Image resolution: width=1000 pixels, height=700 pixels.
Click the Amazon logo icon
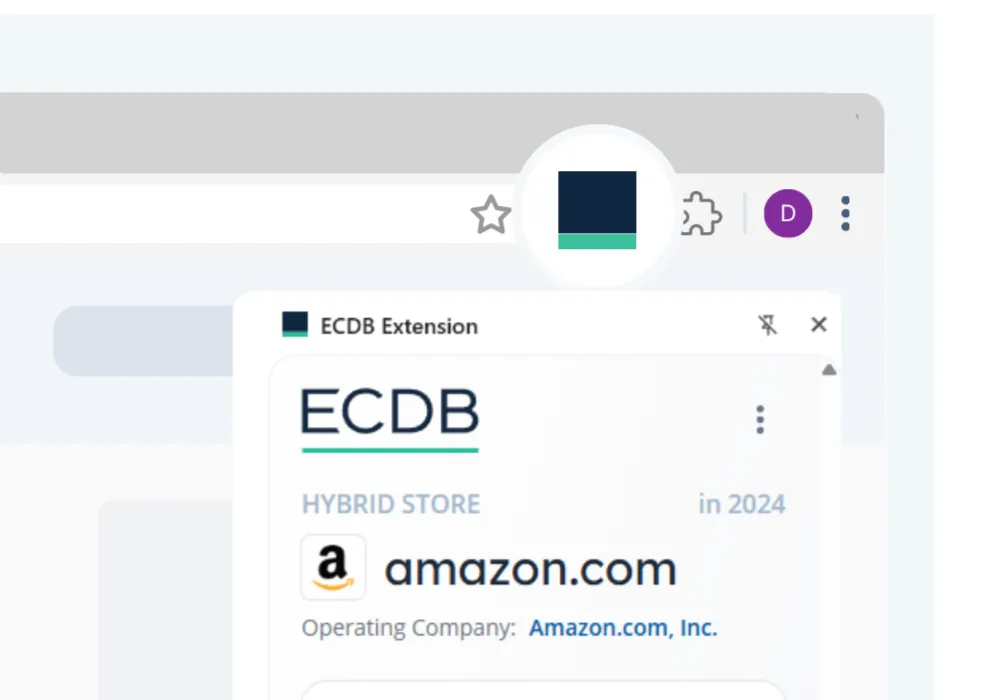point(333,568)
